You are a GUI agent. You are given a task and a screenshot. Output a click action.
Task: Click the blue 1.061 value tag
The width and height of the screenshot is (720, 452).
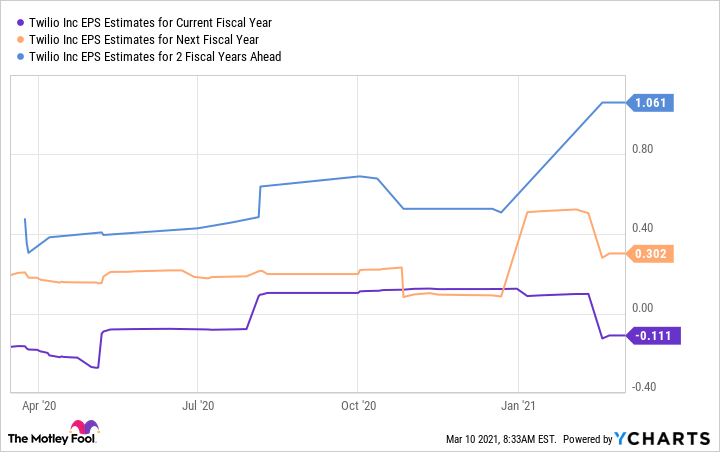655,102
